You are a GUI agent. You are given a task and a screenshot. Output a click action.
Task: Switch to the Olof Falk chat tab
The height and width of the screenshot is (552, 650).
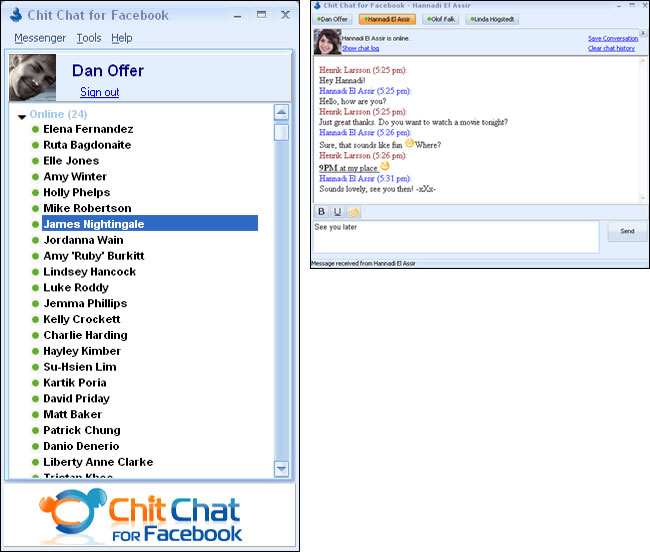[441, 19]
